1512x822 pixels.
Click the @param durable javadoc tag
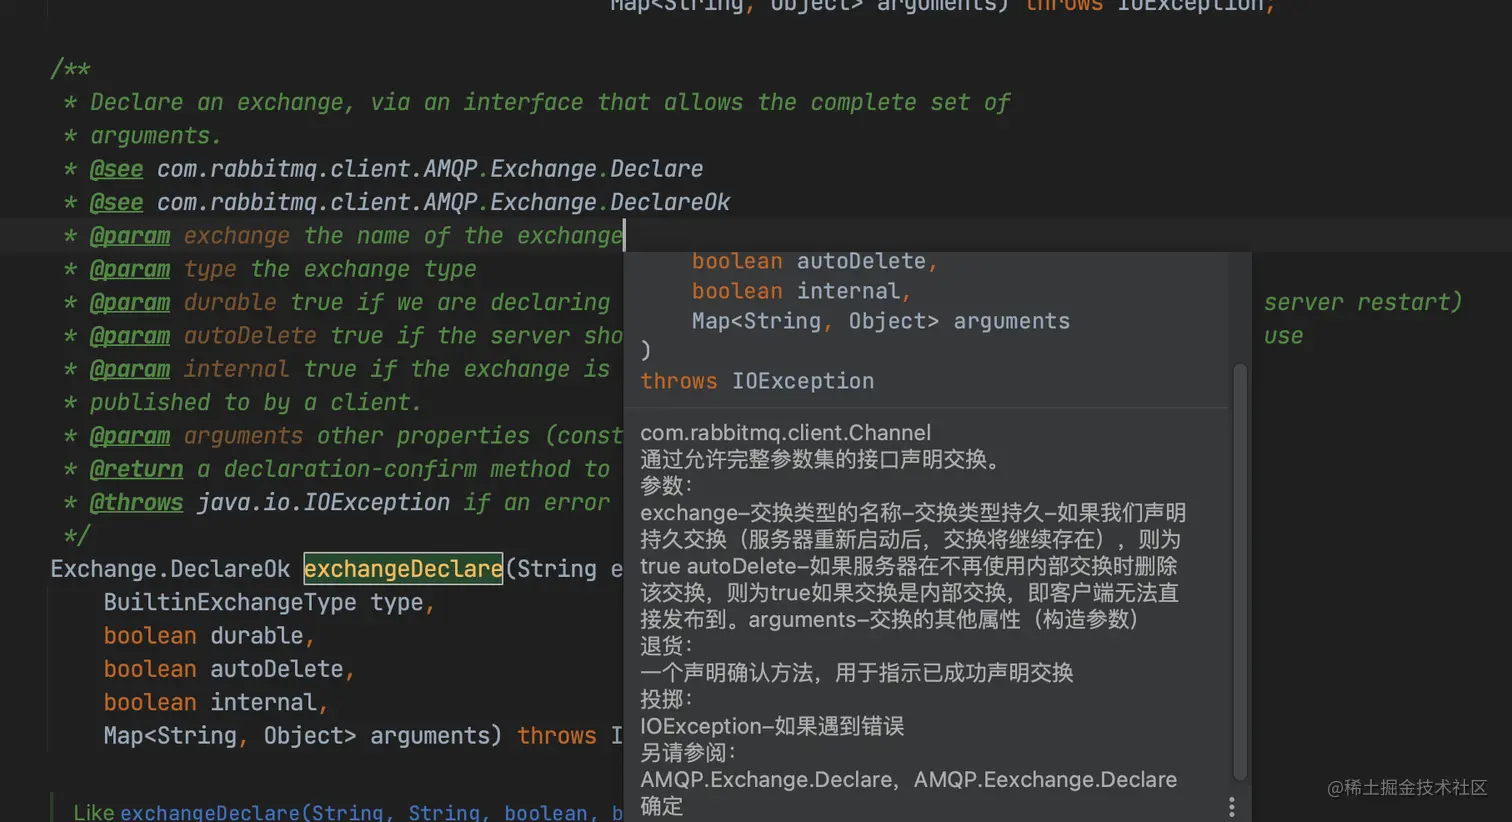[130, 303]
